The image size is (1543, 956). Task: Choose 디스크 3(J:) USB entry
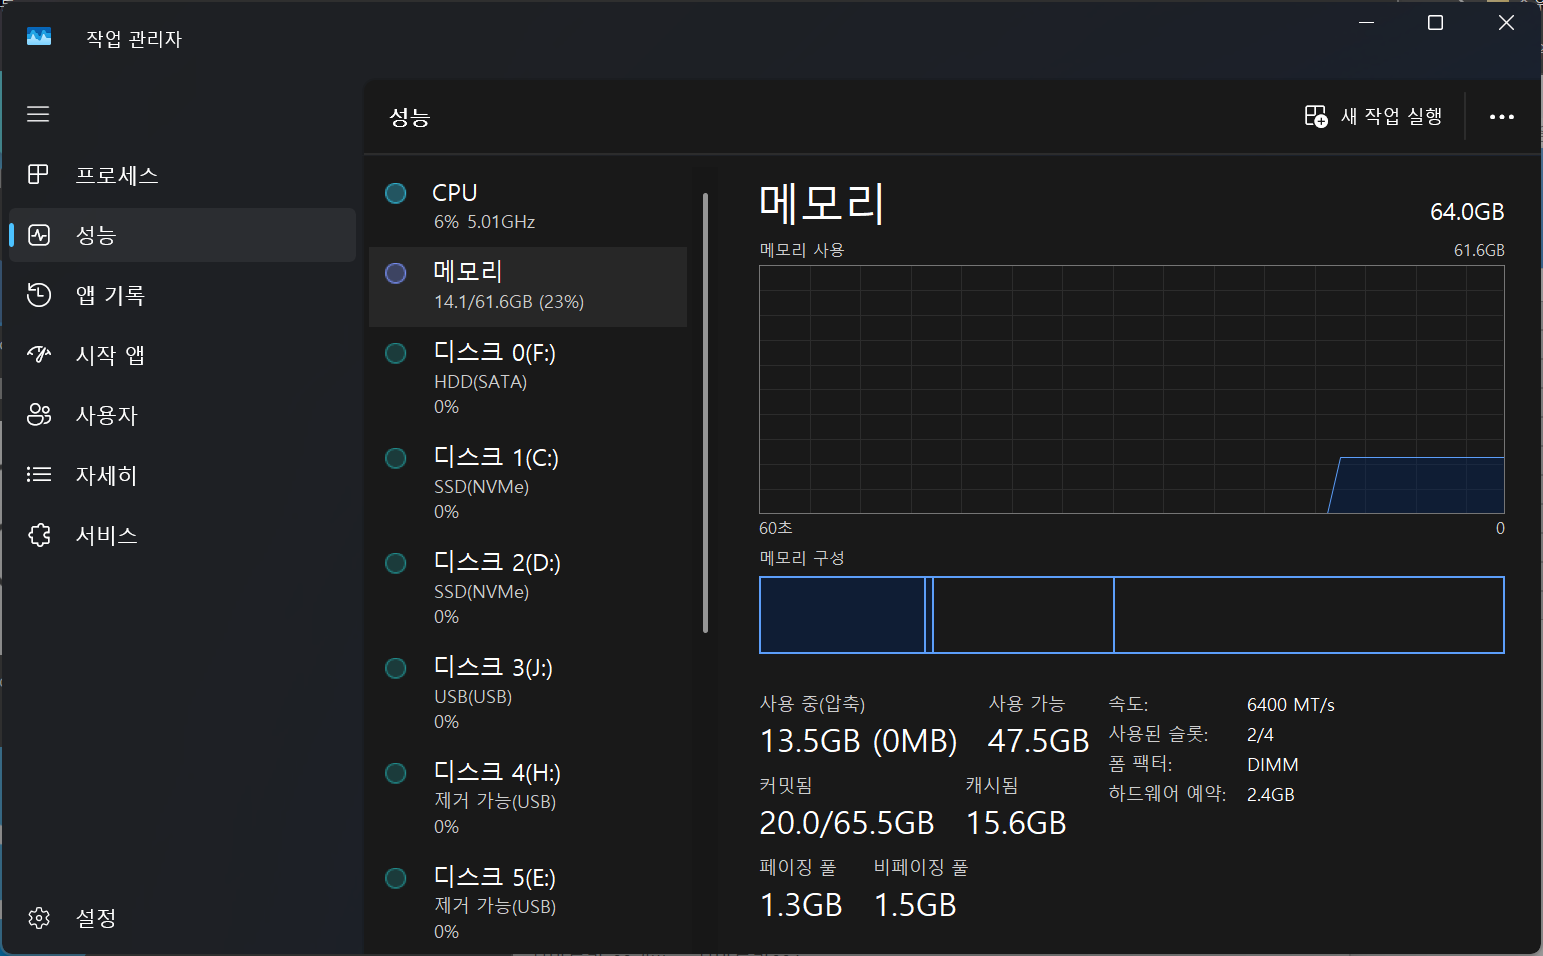click(527, 693)
